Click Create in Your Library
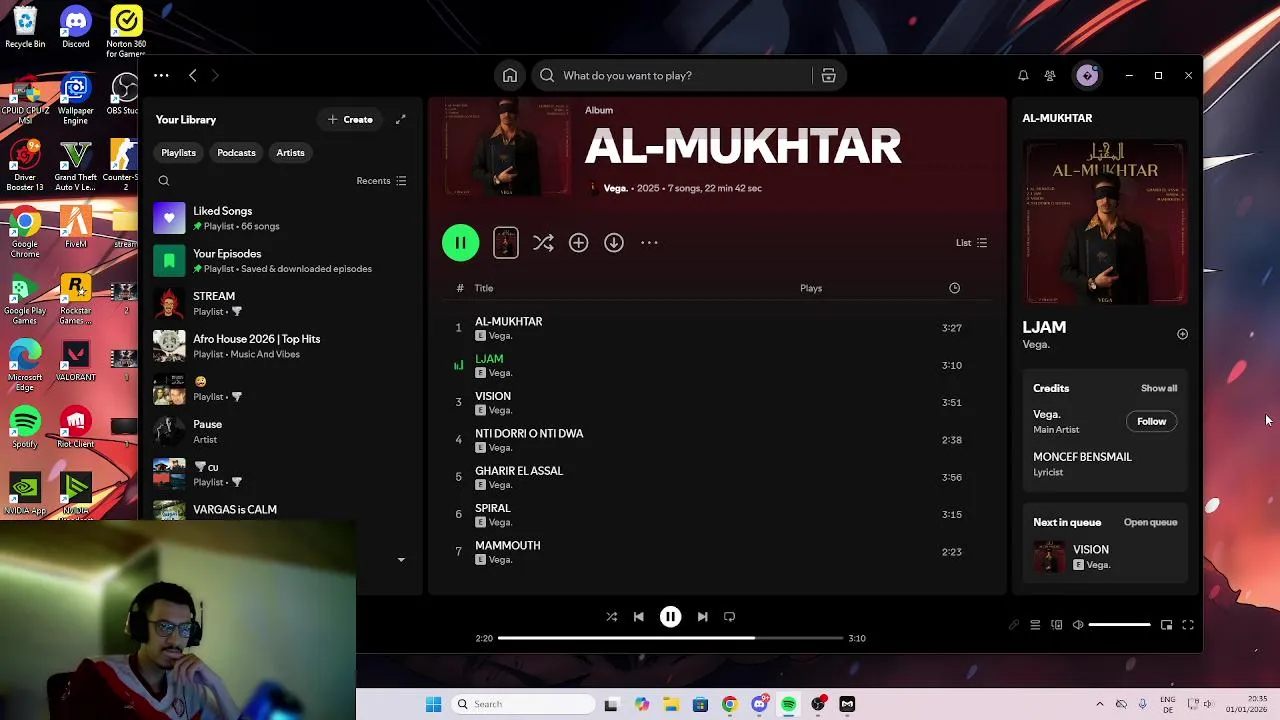 [x=349, y=119]
